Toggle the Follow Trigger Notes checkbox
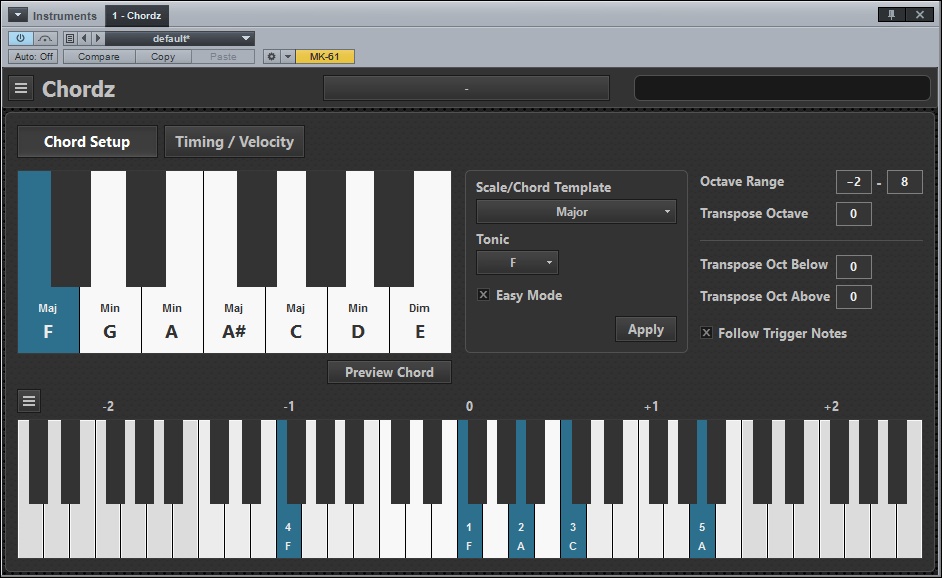The image size is (942, 578). click(706, 333)
